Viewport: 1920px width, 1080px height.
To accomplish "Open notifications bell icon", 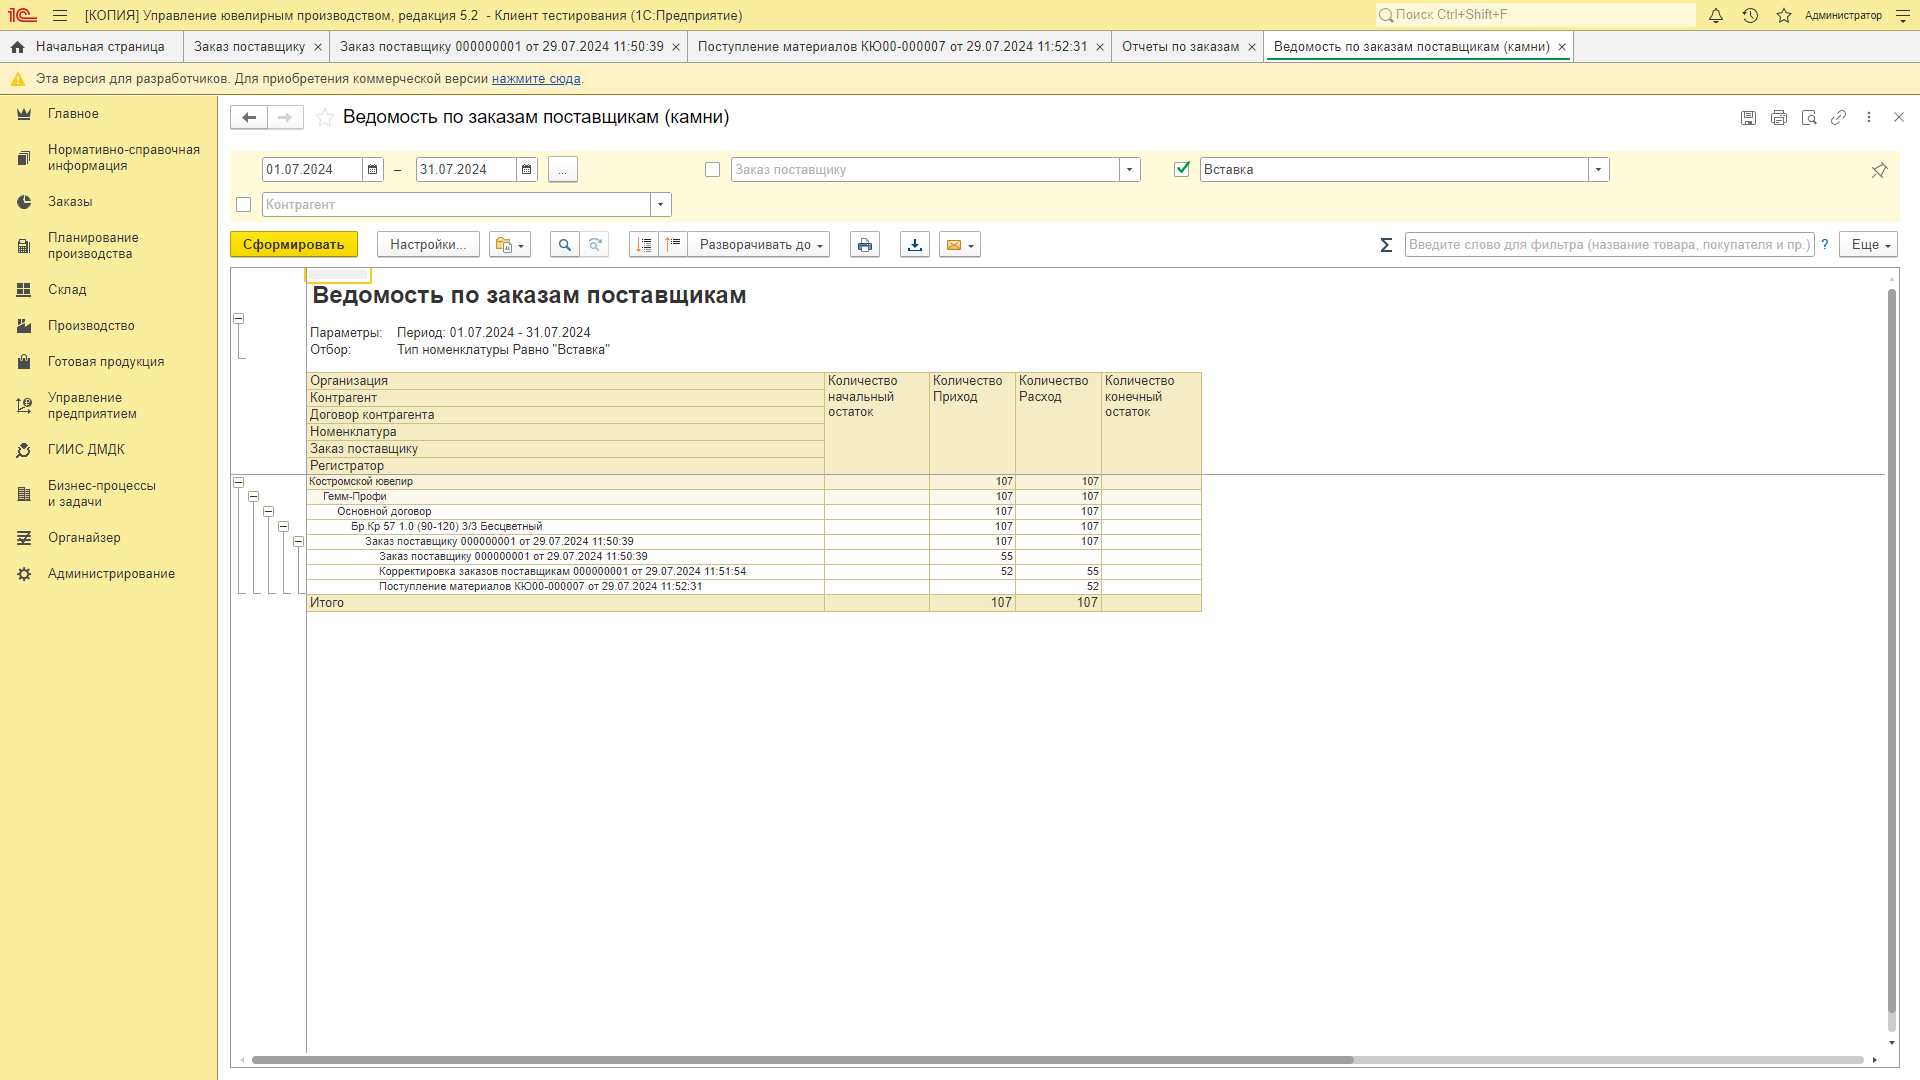I will [1716, 16].
